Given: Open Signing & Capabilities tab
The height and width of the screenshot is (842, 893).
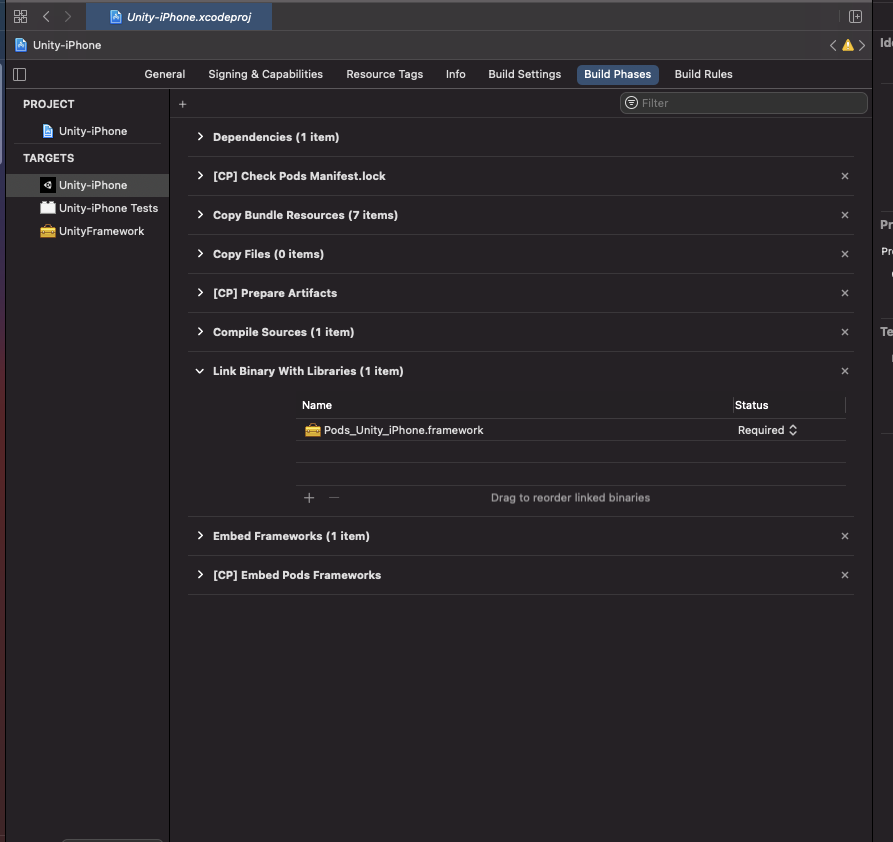Looking at the screenshot, I should click(265, 74).
